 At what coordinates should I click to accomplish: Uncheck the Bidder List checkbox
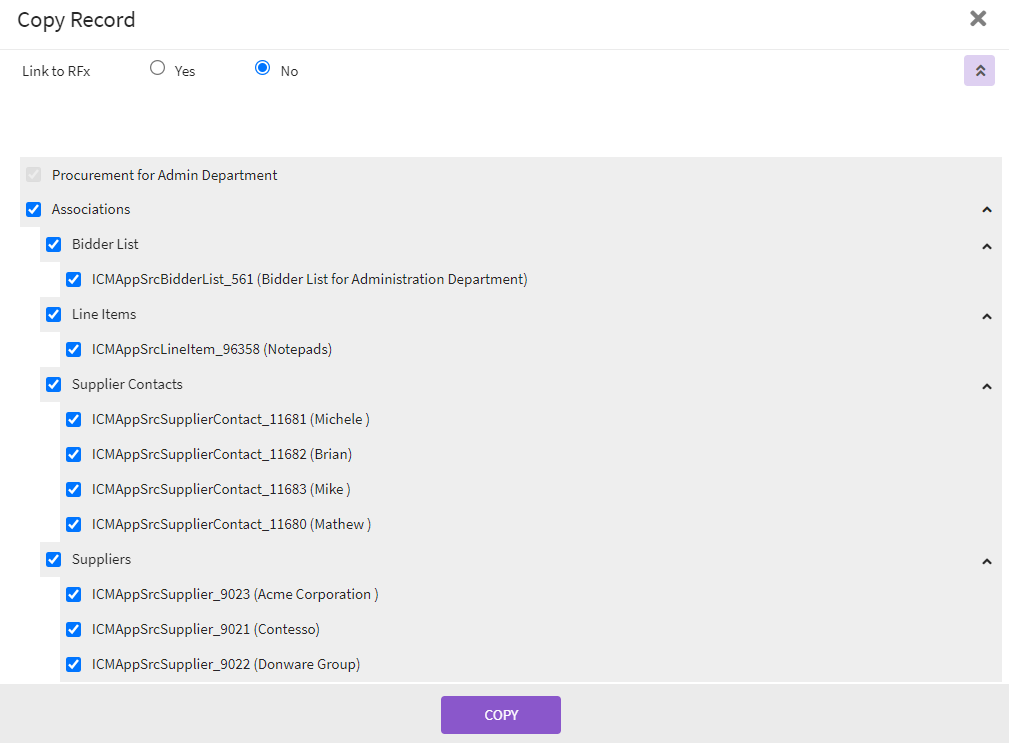point(54,245)
